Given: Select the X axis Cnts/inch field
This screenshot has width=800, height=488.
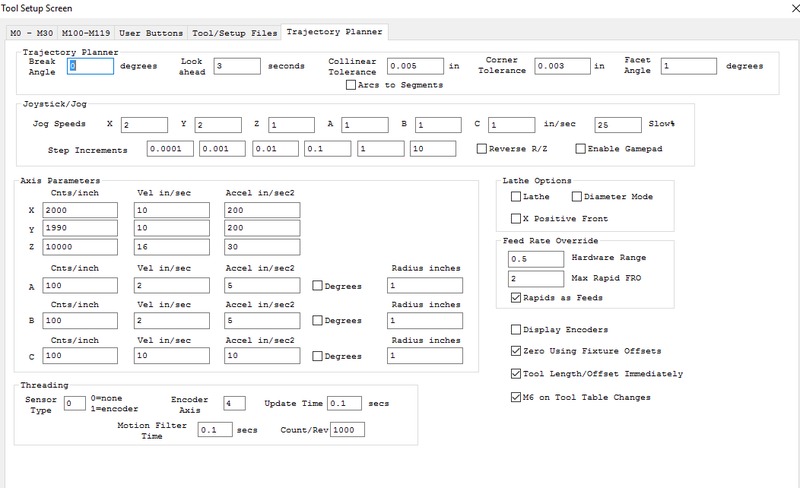Looking at the screenshot, I should (x=81, y=210).
